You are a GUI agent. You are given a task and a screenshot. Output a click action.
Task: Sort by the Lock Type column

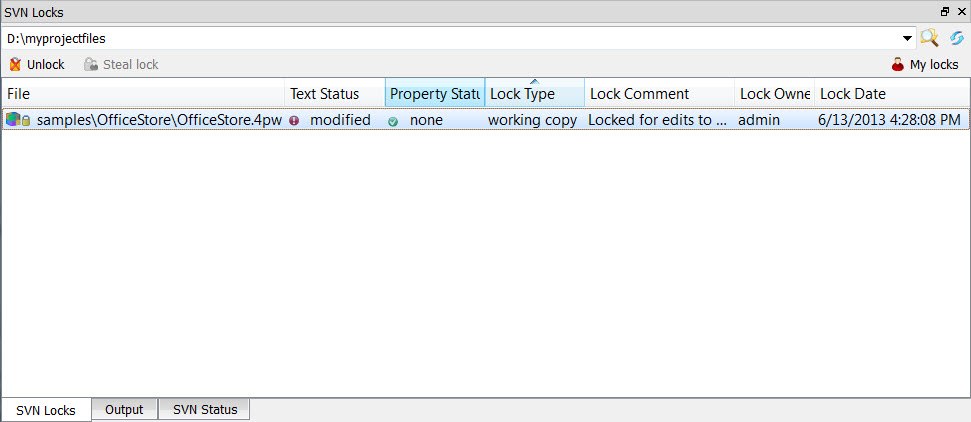534,94
